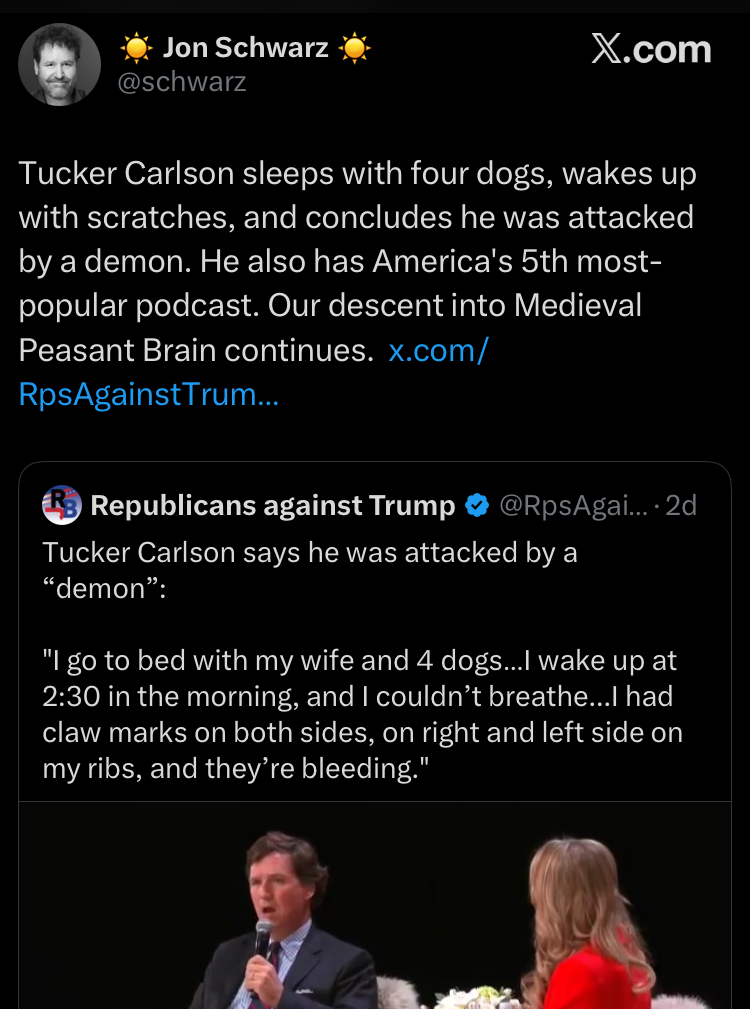This screenshot has height=1009, width=750.
Task: Tap the Republicans against Trump account name
Action: (x=272, y=506)
